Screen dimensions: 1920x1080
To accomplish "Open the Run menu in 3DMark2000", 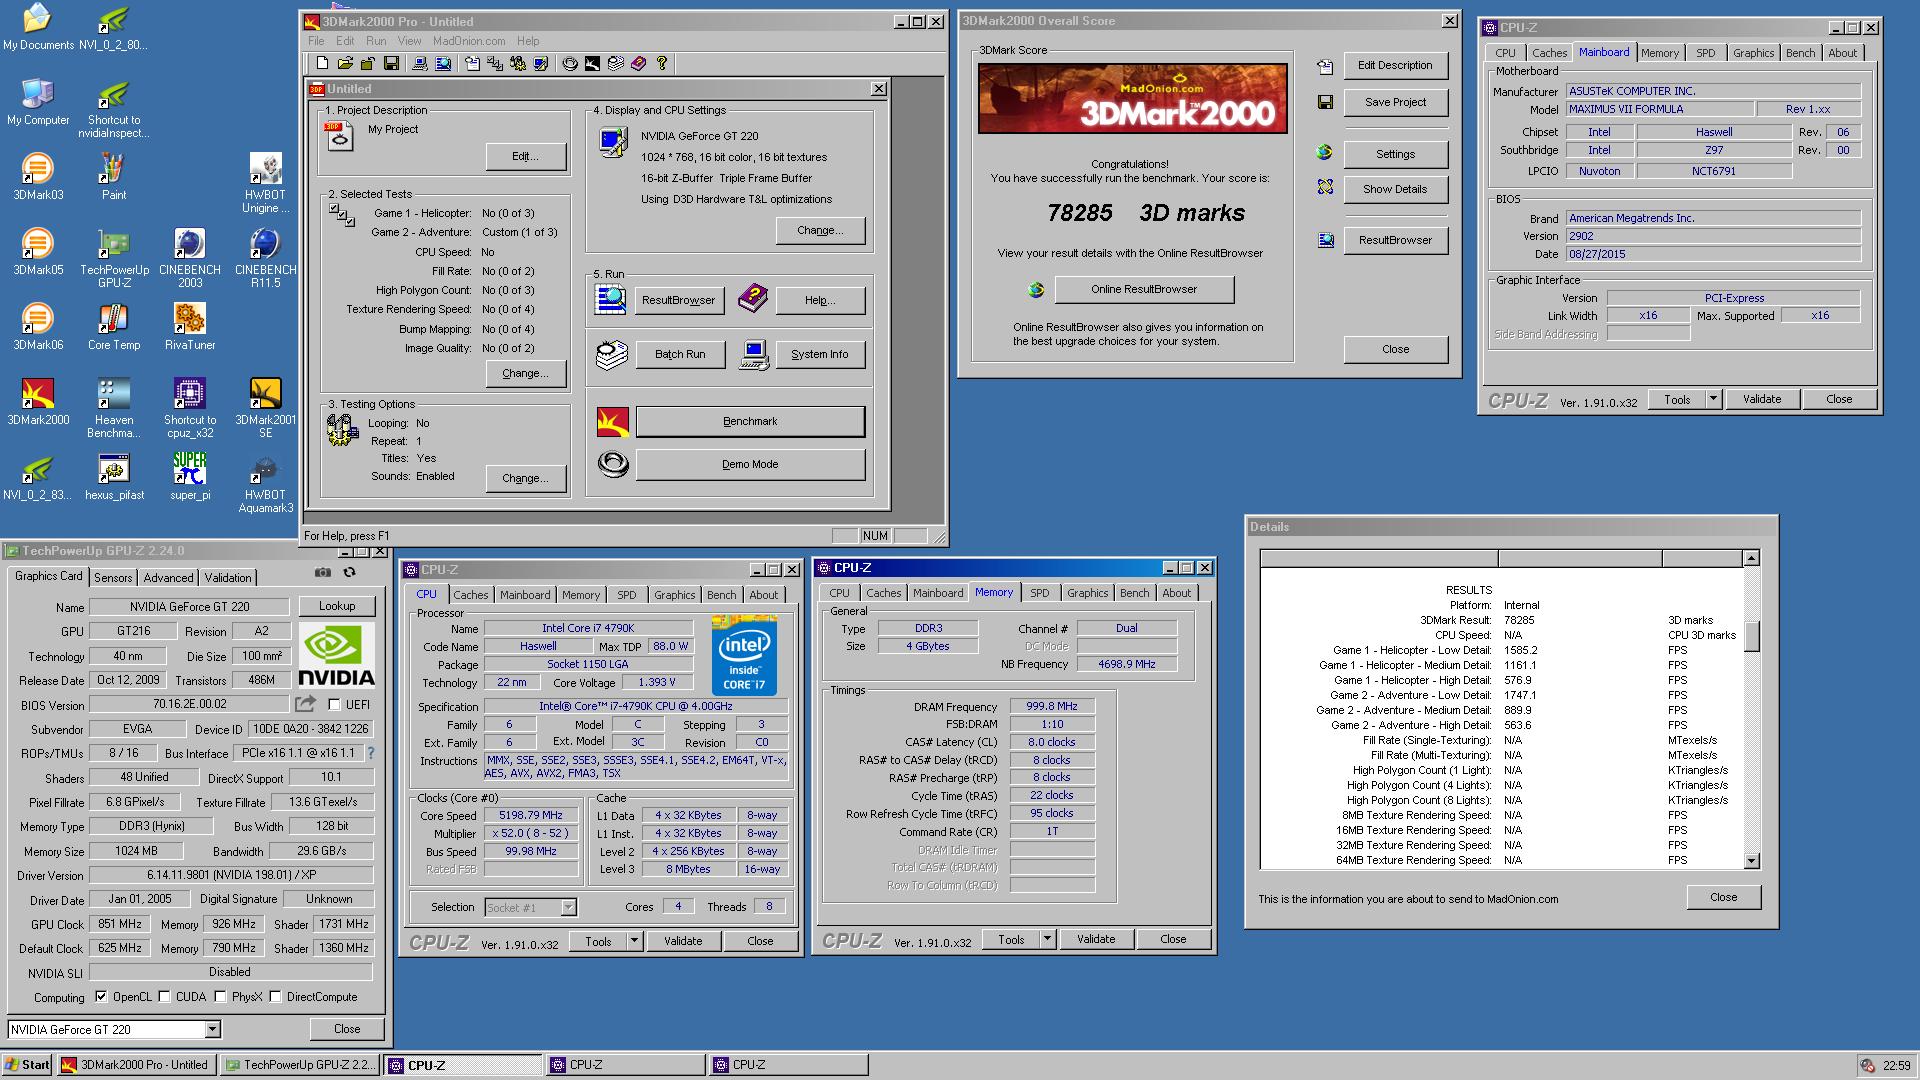I will point(376,41).
